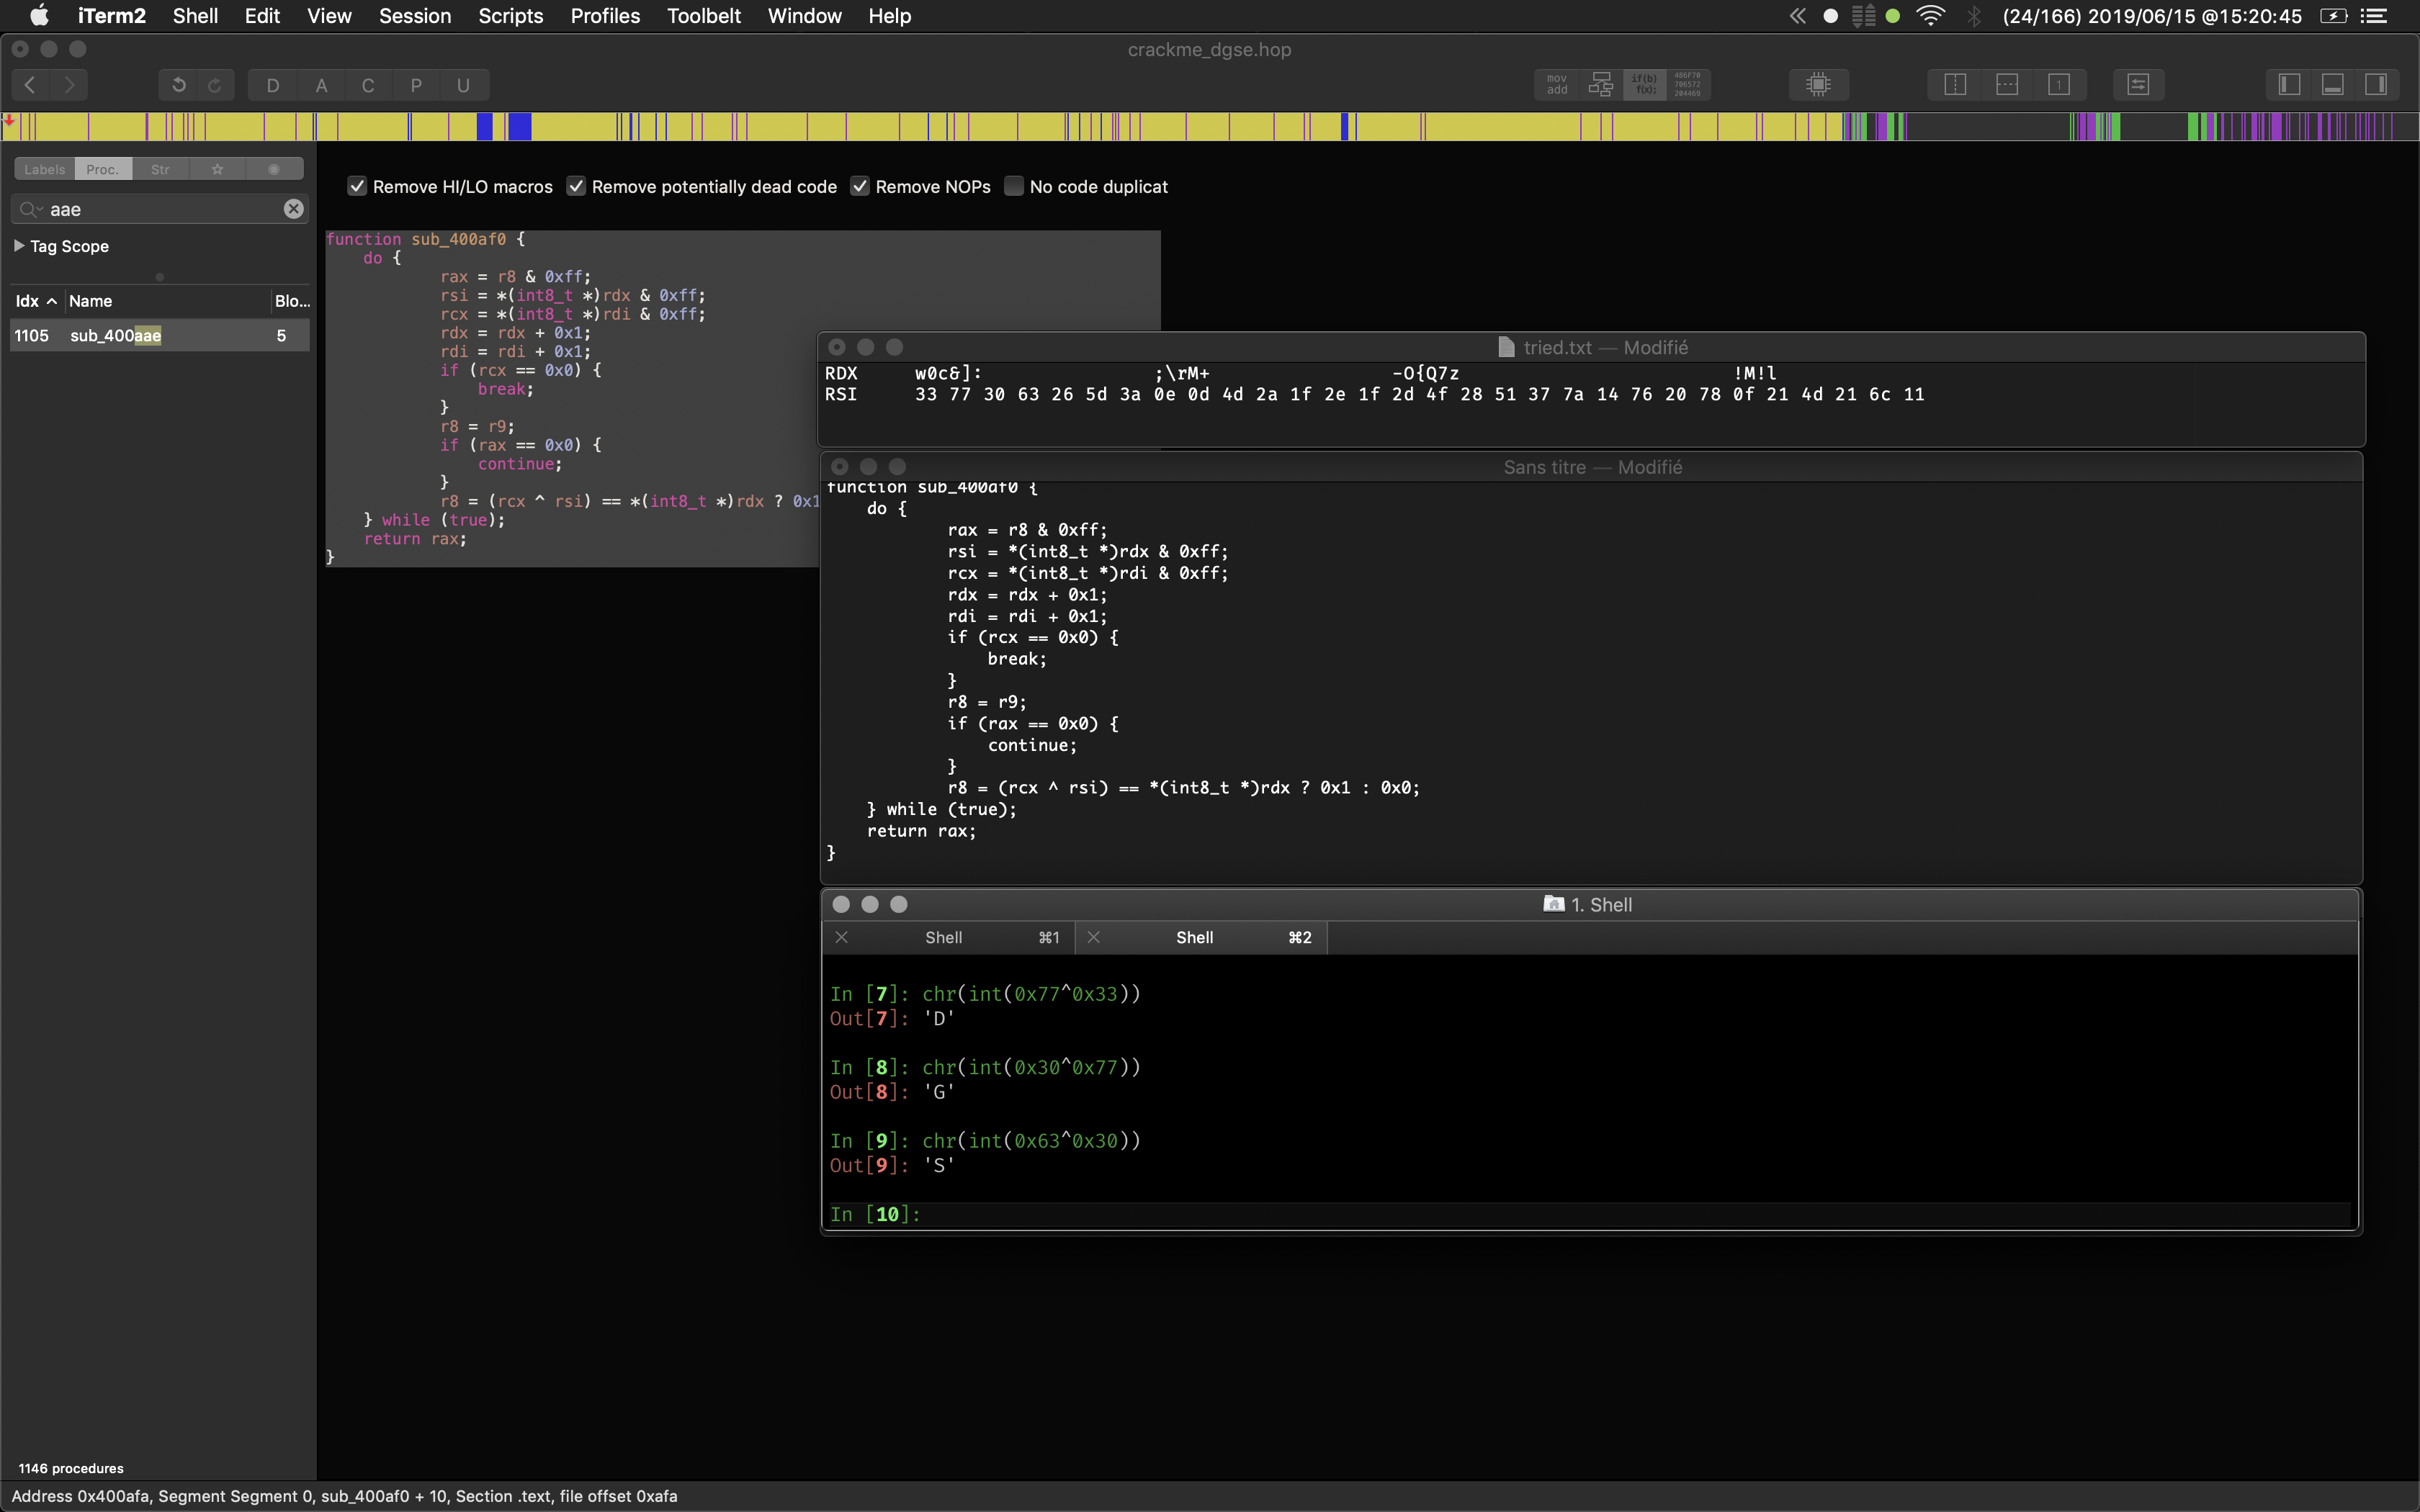Image resolution: width=2420 pixels, height=1512 pixels.
Task: Open the Scripts menu
Action: point(511,16)
